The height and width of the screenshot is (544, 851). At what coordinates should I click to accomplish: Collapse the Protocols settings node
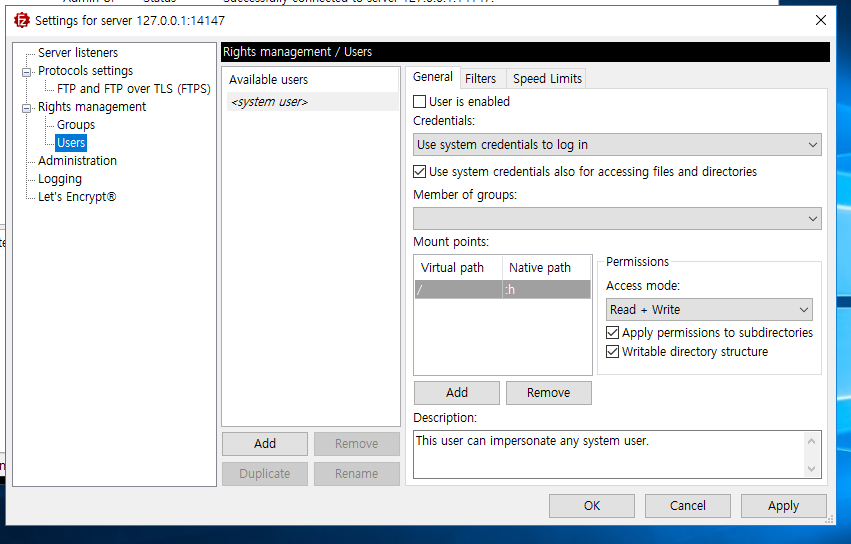pos(26,72)
